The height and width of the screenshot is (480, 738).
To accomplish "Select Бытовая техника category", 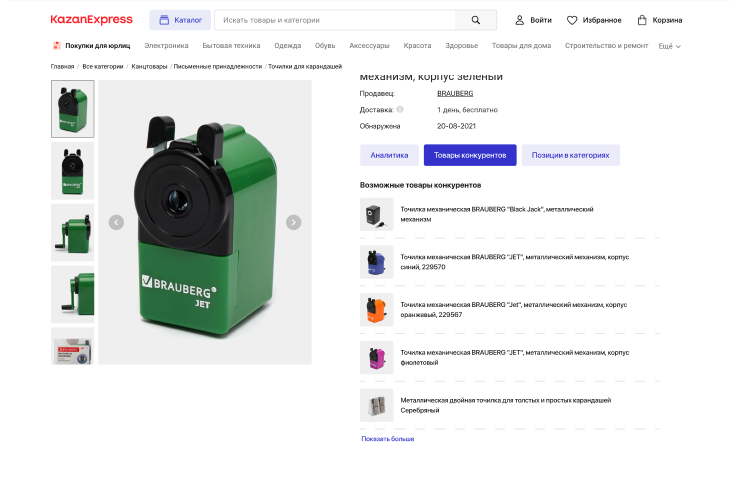I will click(231, 46).
